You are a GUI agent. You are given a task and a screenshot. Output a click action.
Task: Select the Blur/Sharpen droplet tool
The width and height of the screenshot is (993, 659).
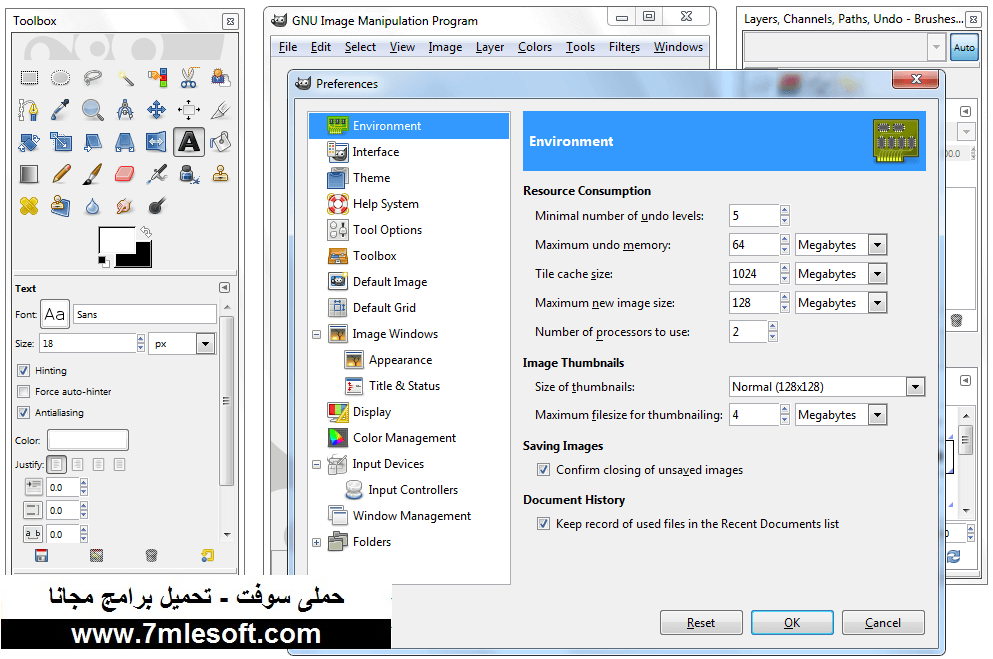92,206
